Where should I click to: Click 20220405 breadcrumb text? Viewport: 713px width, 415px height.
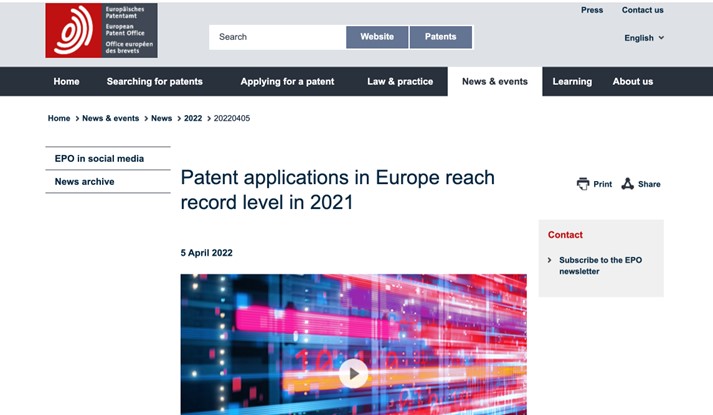(232, 118)
